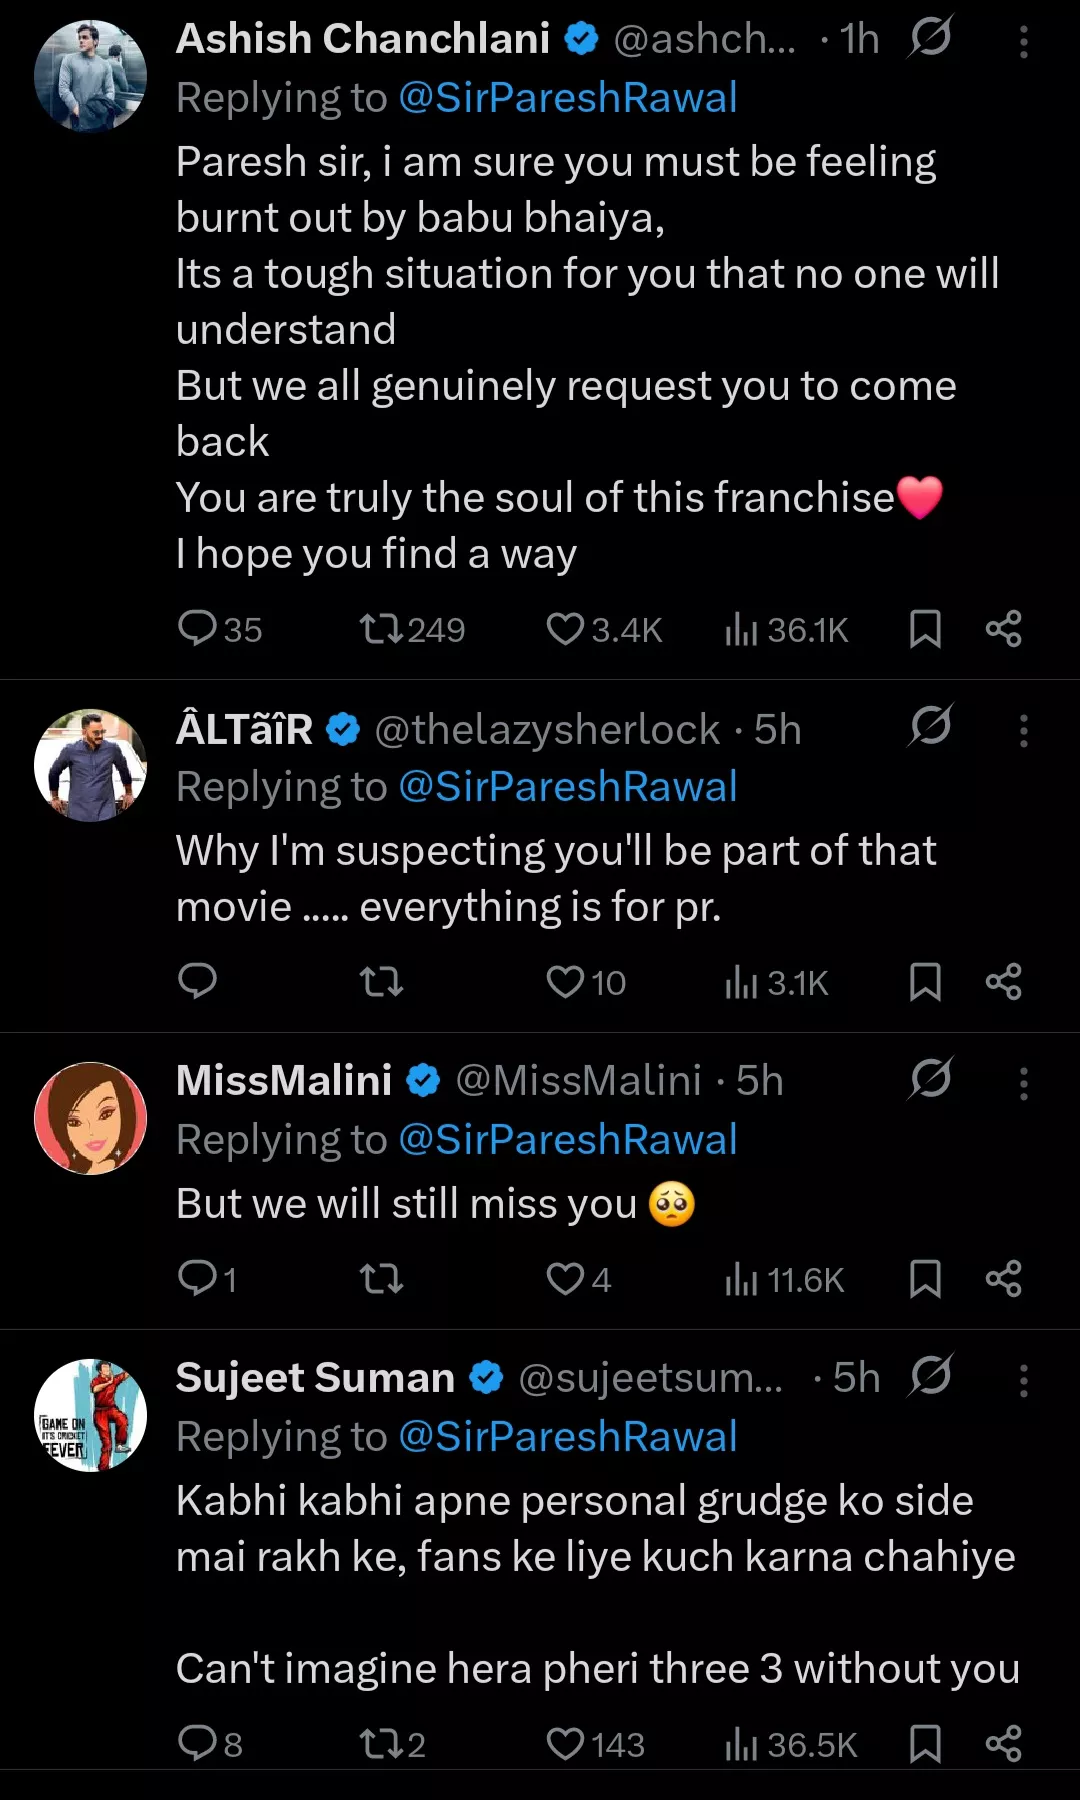Bookmark MissMalini's reply
This screenshot has width=1080, height=1800.
coord(925,1279)
